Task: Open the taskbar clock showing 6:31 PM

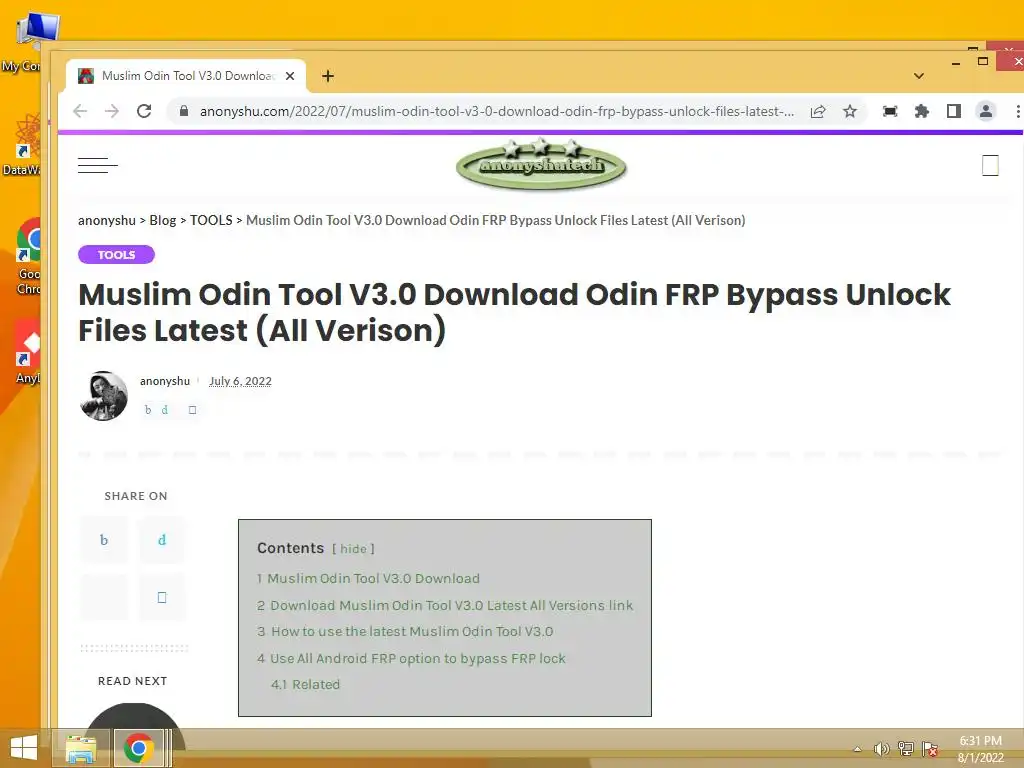Action: [x=980, y=749]
